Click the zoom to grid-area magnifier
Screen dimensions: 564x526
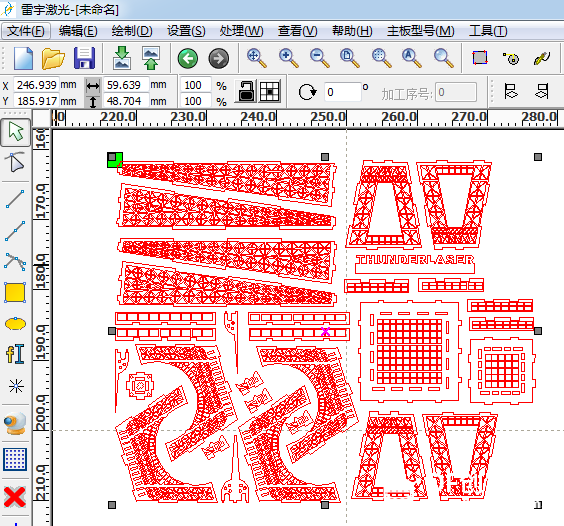381,58
